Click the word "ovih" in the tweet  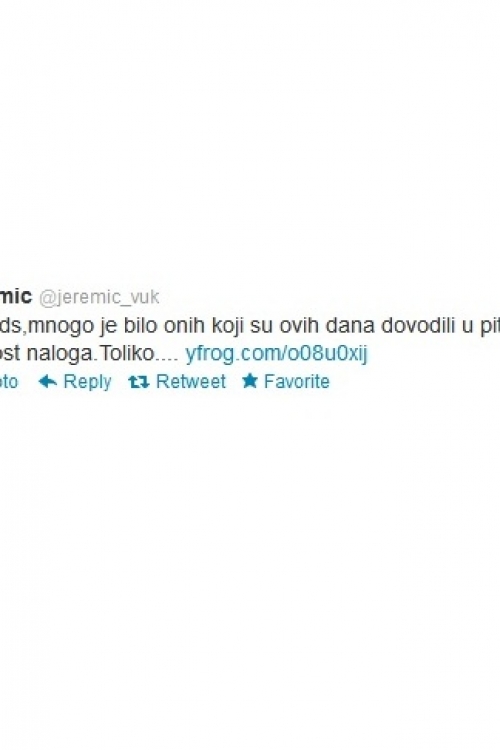pyautogui.click(x=299, y=325)
